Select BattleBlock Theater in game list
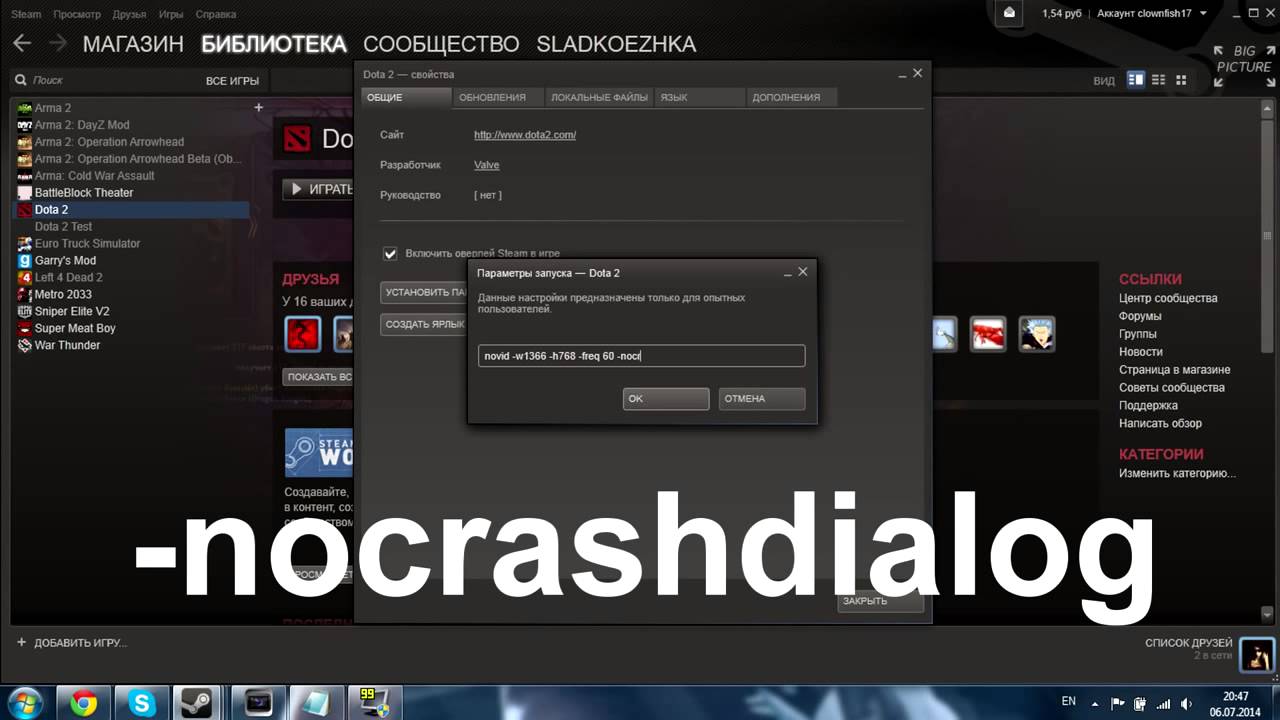This screenshot has height=720, width=1280. click(84, 192)
